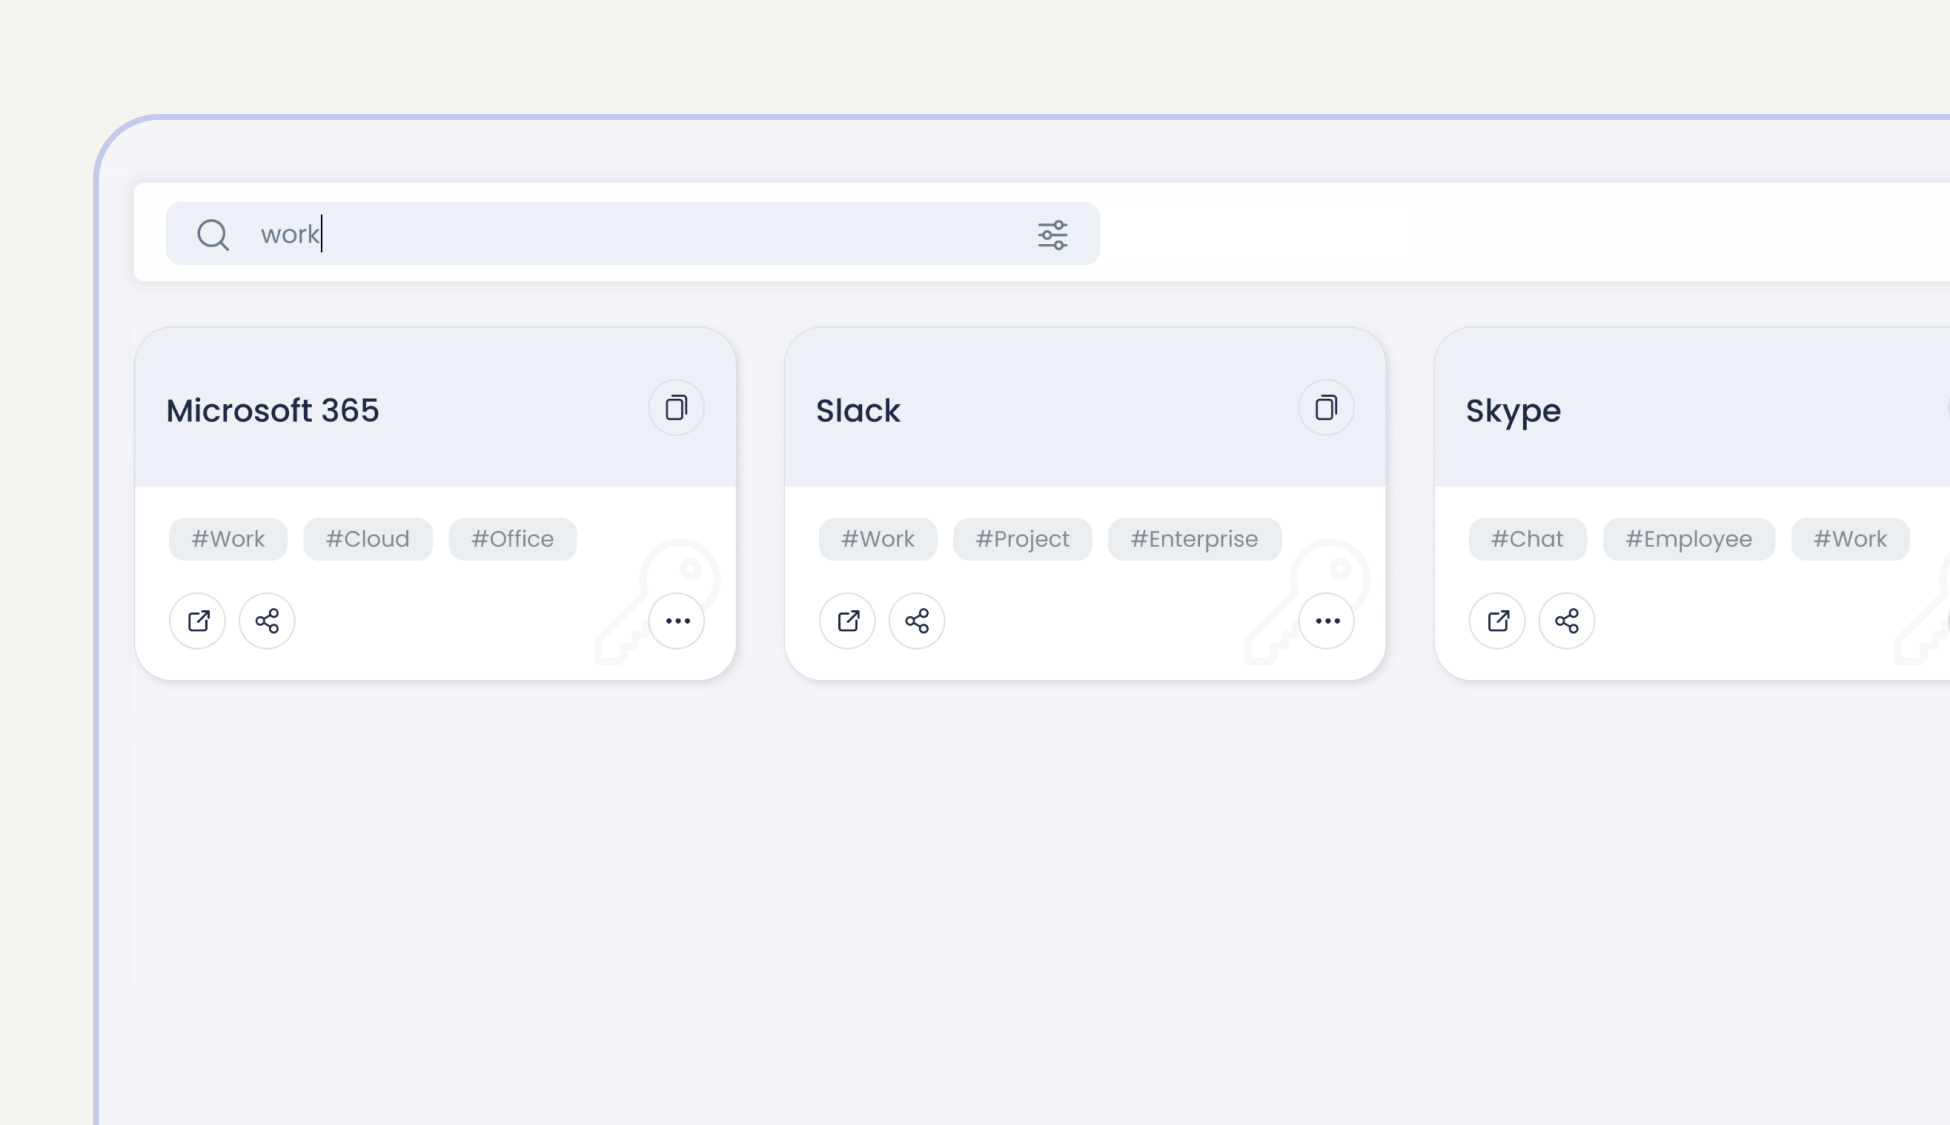Screen dimensions: 1950x1125
Task: Select the #Office tag
Action: tap(513, 539)
